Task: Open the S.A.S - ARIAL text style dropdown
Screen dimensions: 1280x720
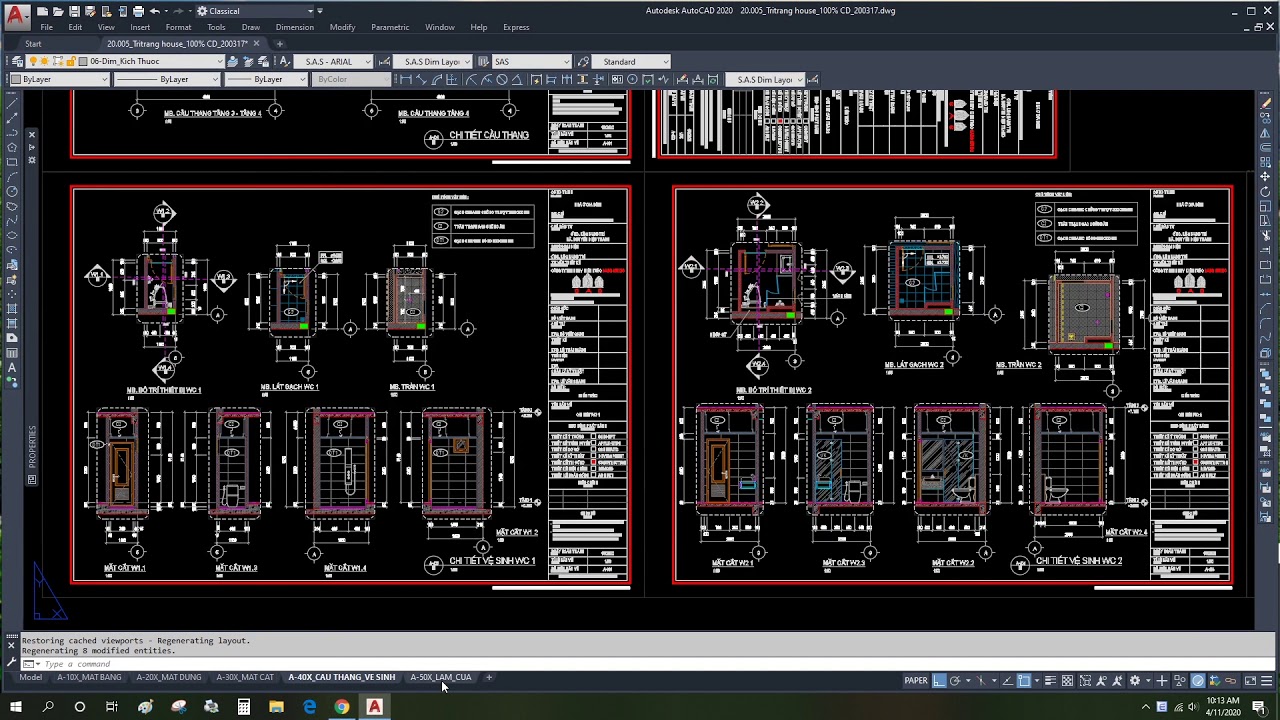Action: tap(367, 61)
